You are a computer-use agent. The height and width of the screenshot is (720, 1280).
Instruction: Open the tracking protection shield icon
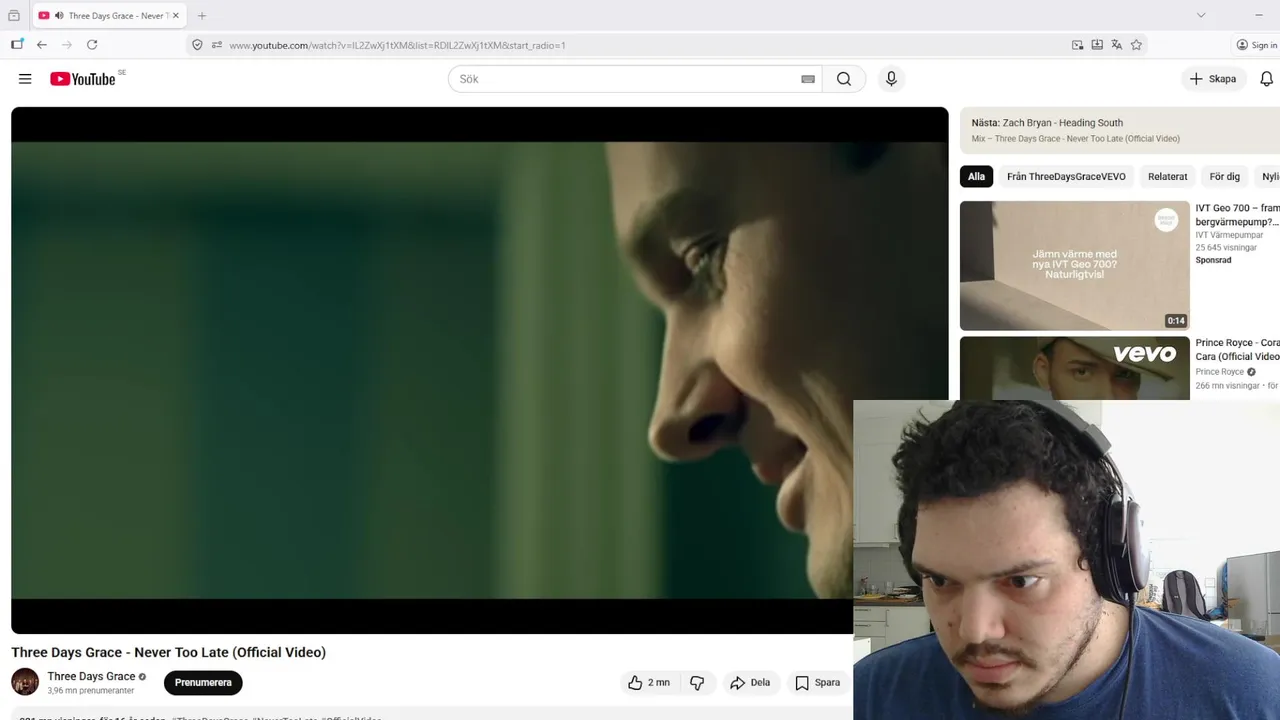197,45
